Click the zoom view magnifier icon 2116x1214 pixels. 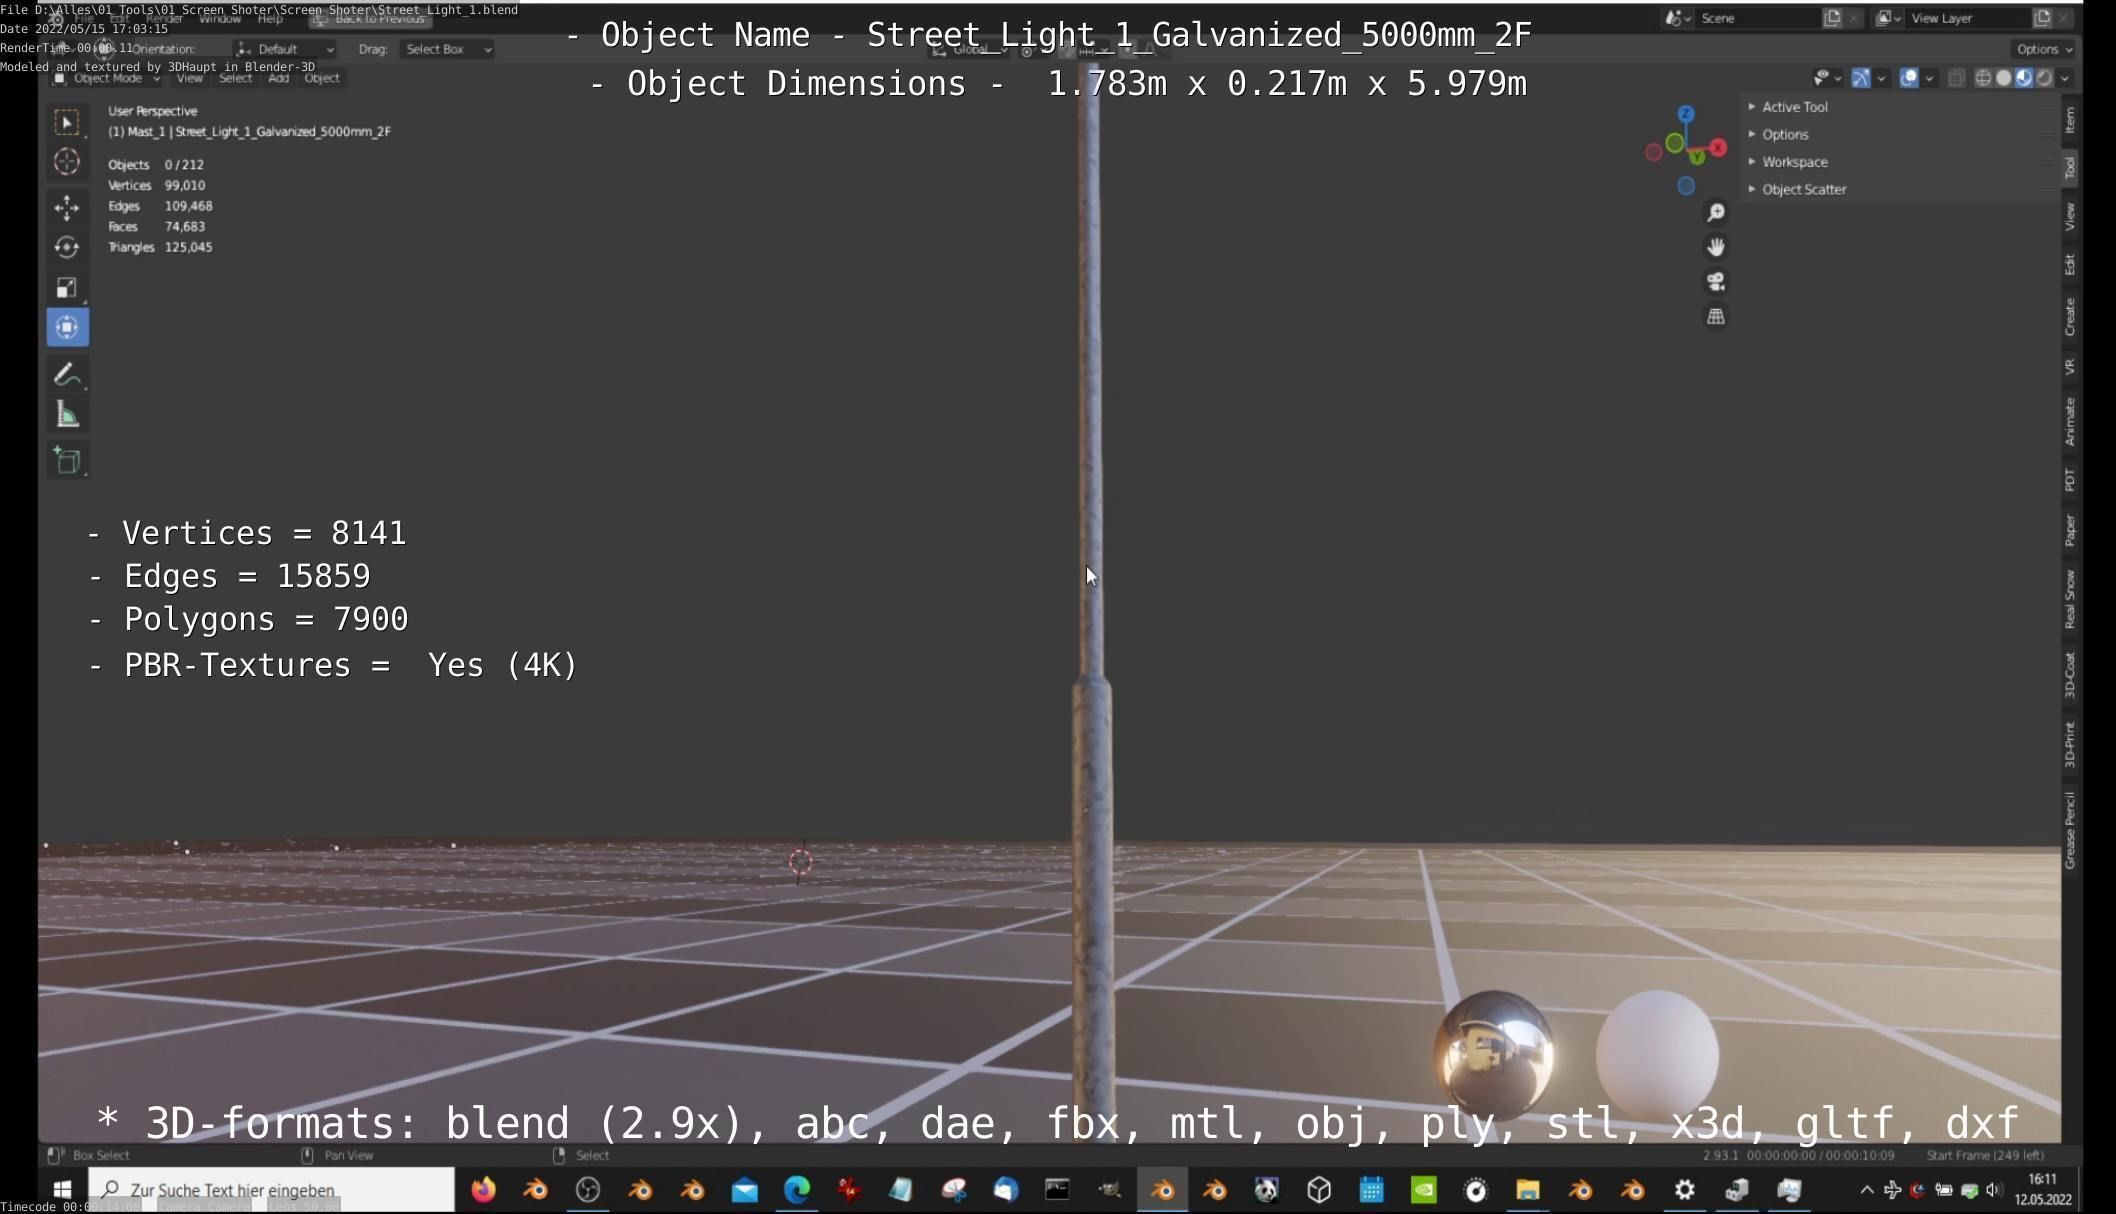pyautogui.click(x=1716, y=213)
